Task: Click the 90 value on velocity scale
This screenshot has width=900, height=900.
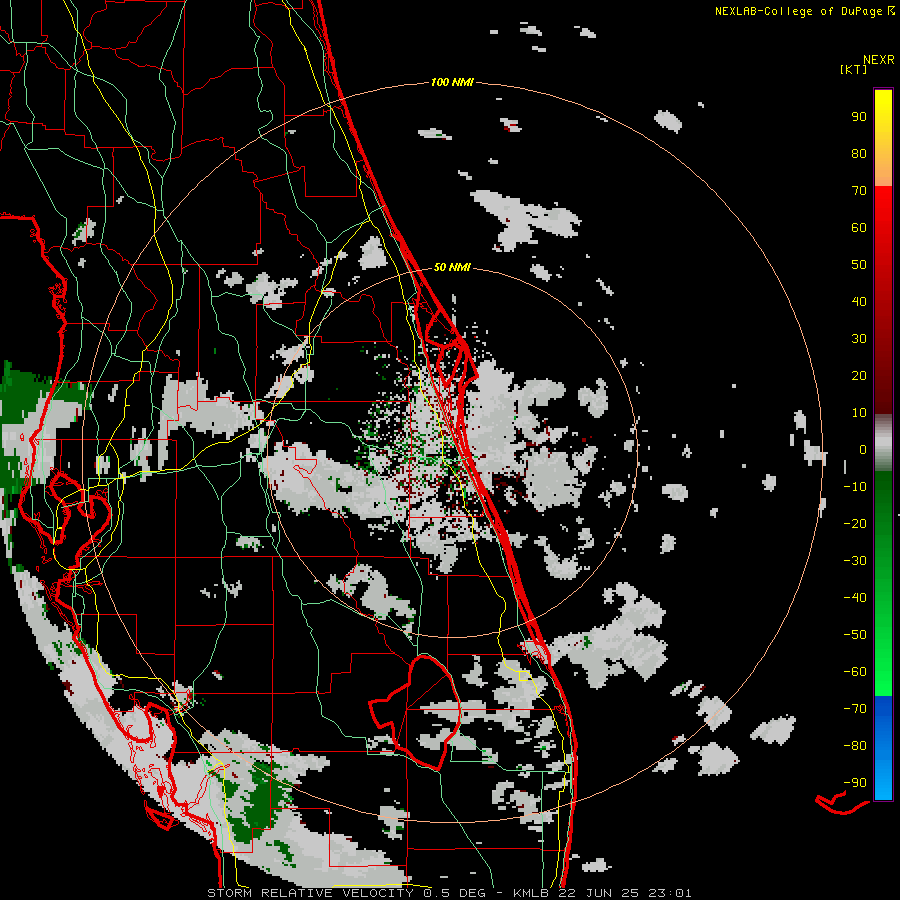Action: coord(859,117)
